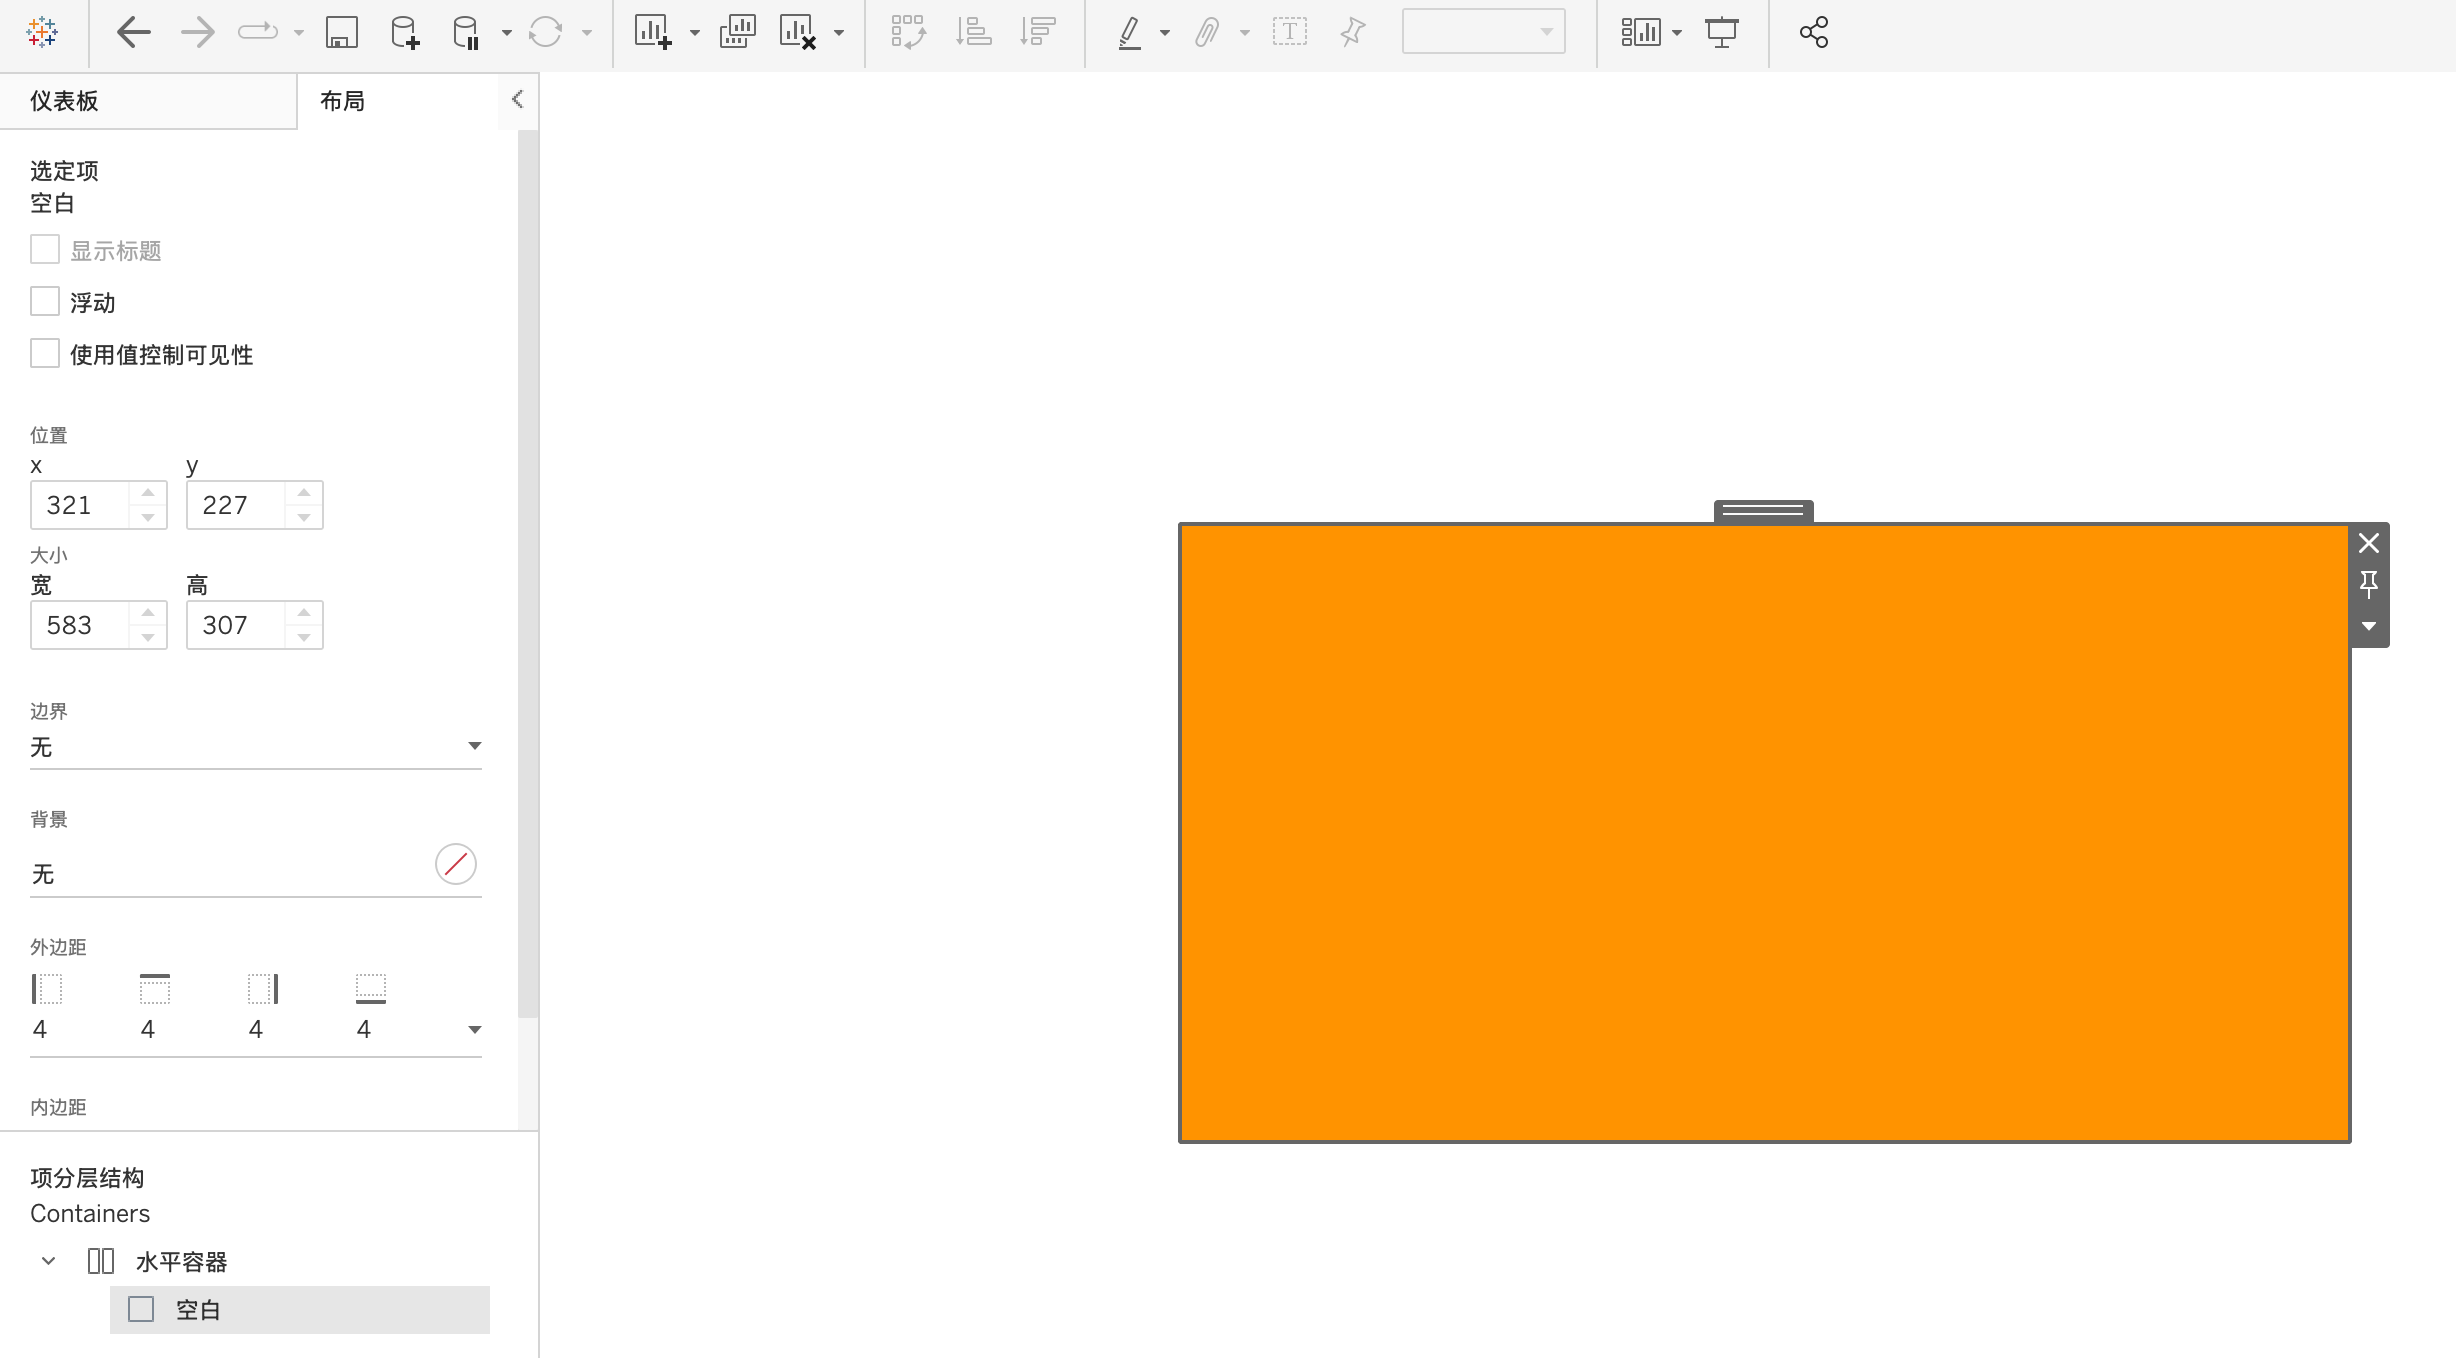Enable 使用值控制可见性 checkbox
The width and height of the screenshot is (2456, 1358).
(45, 354)
